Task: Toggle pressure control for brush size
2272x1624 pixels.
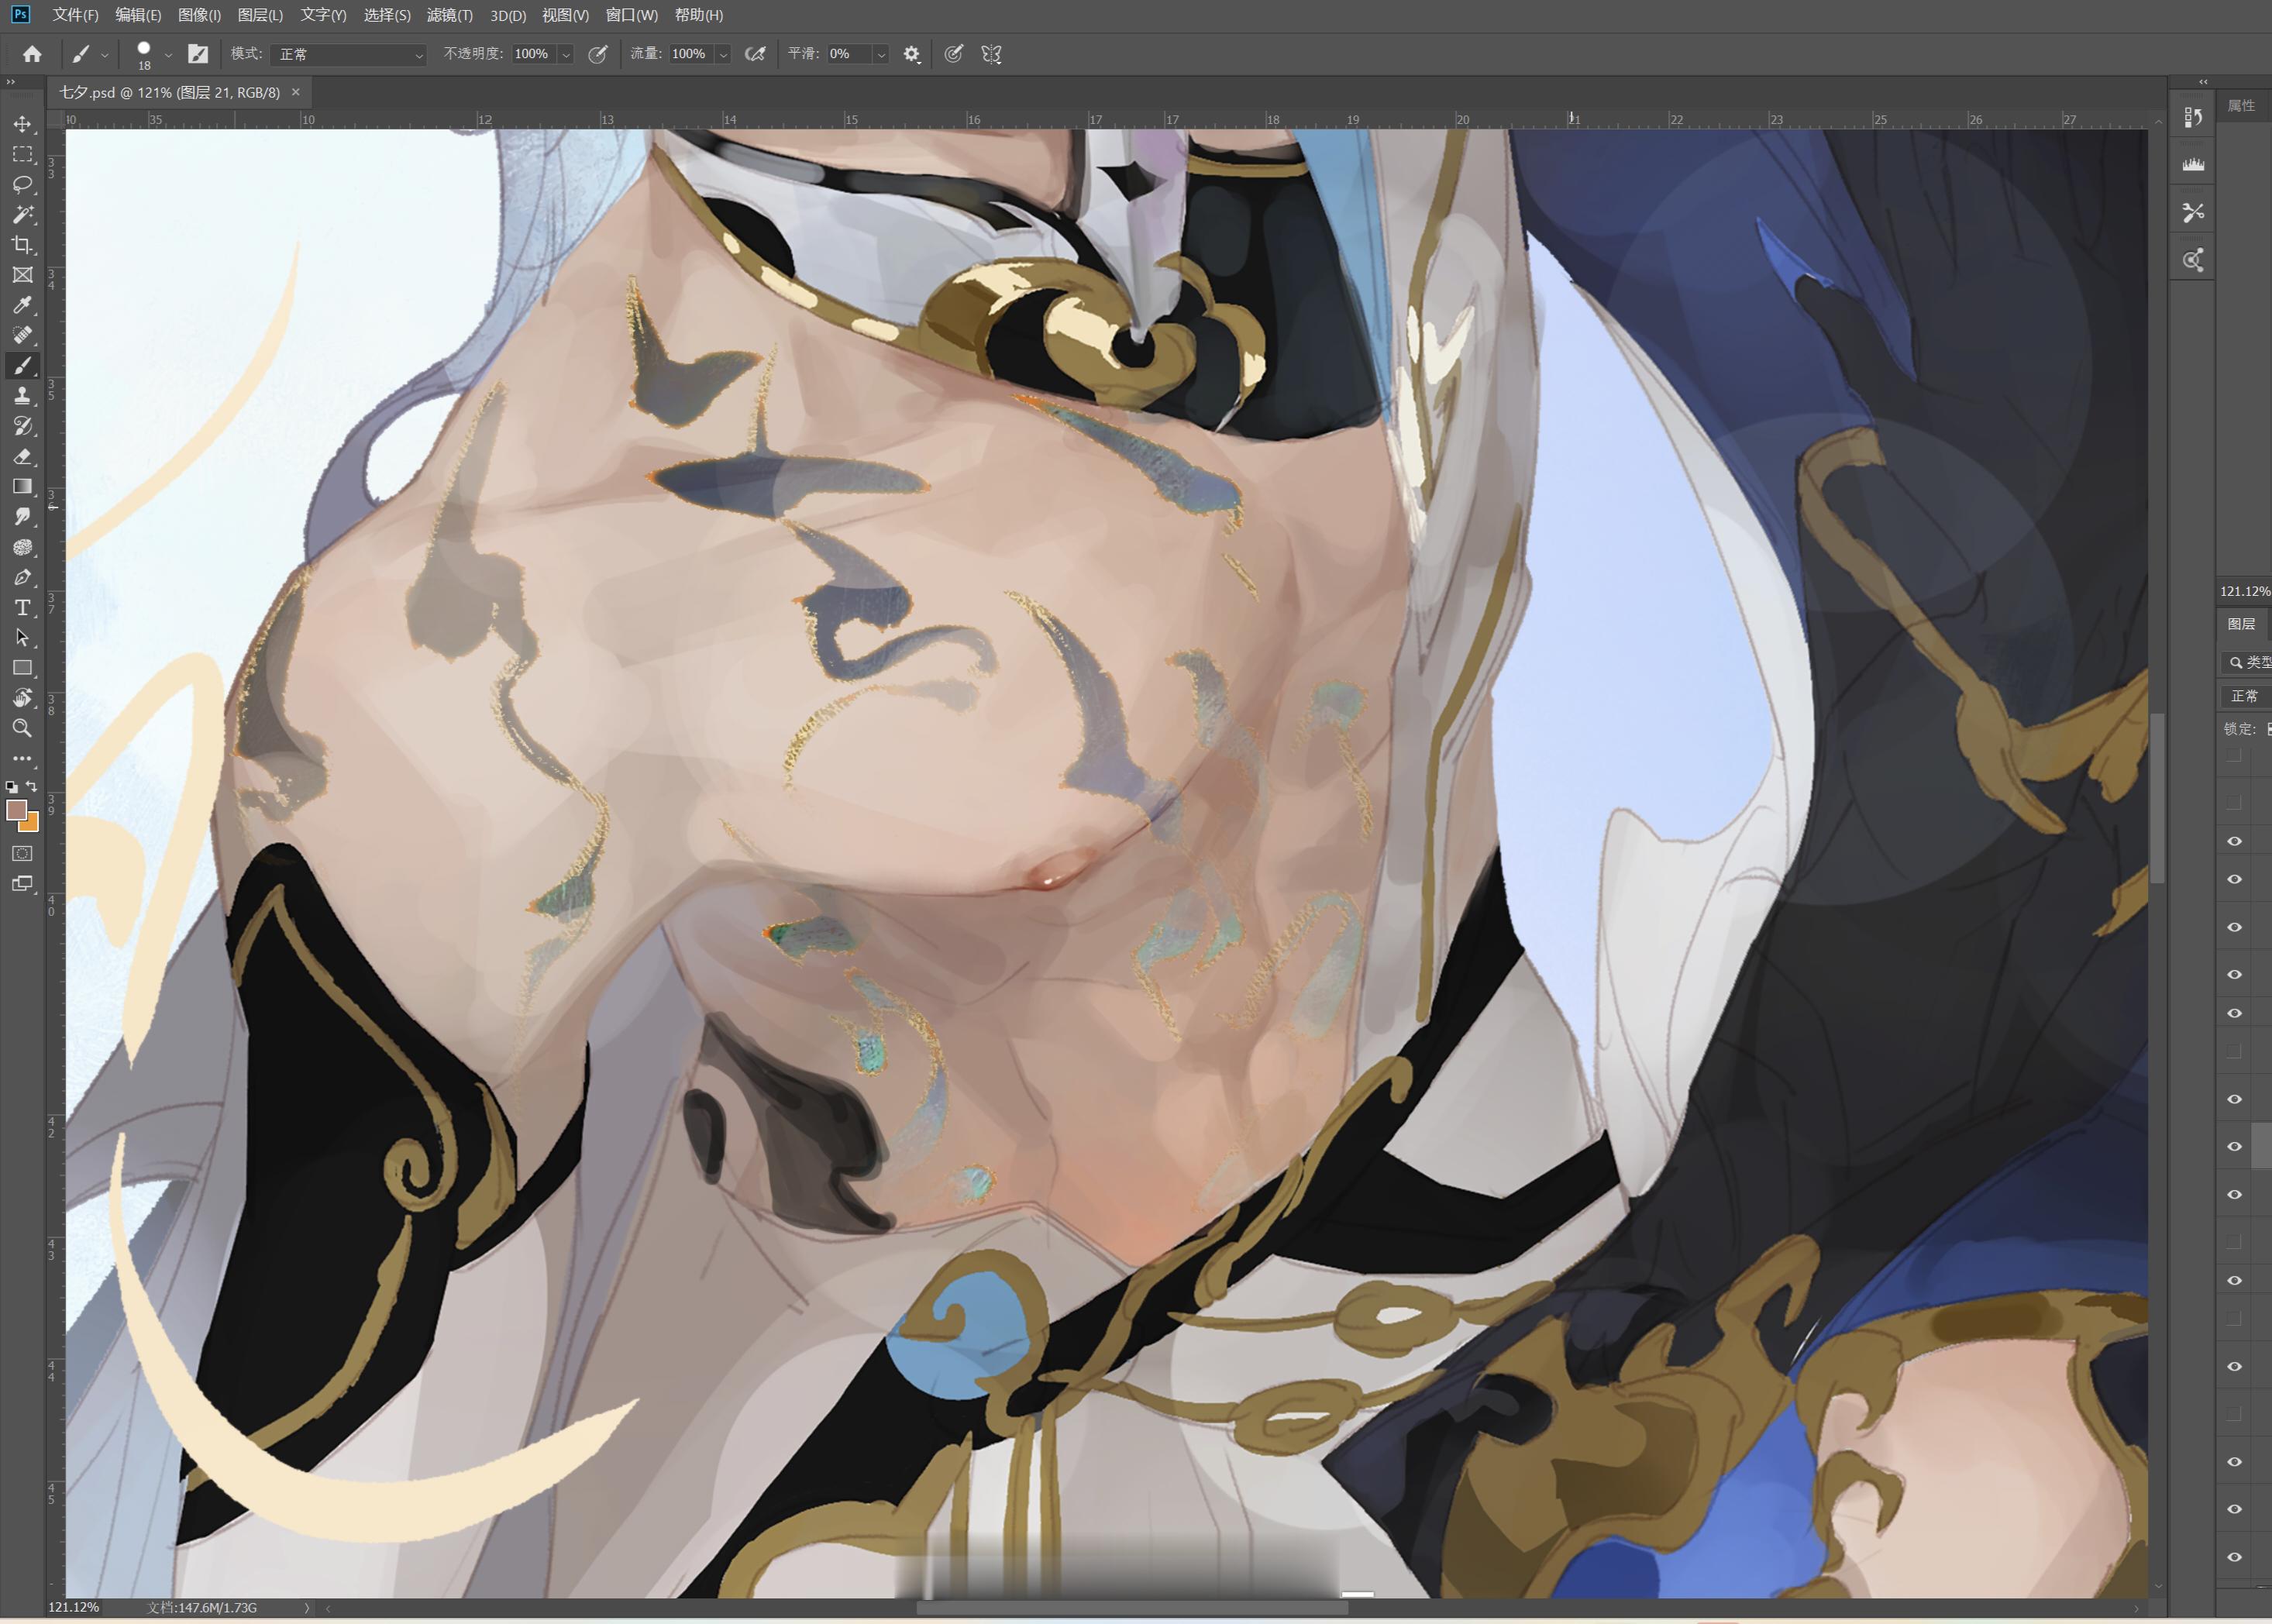Action: tap(954, 54)
